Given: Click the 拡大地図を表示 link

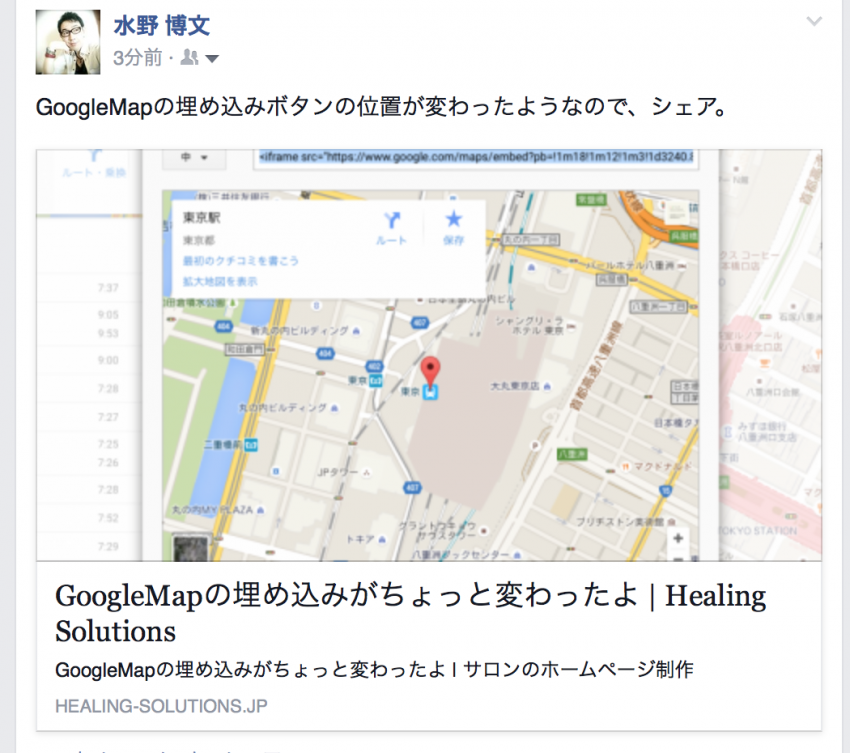Looking at the screenshot, I should point(220,281).
